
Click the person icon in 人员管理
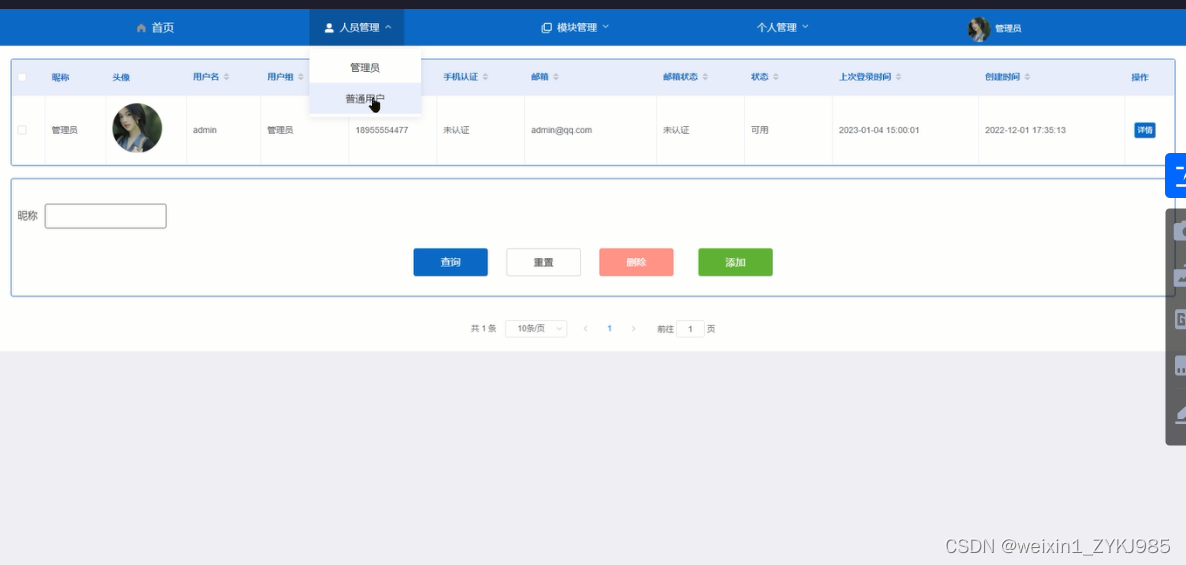coord(329,28)
